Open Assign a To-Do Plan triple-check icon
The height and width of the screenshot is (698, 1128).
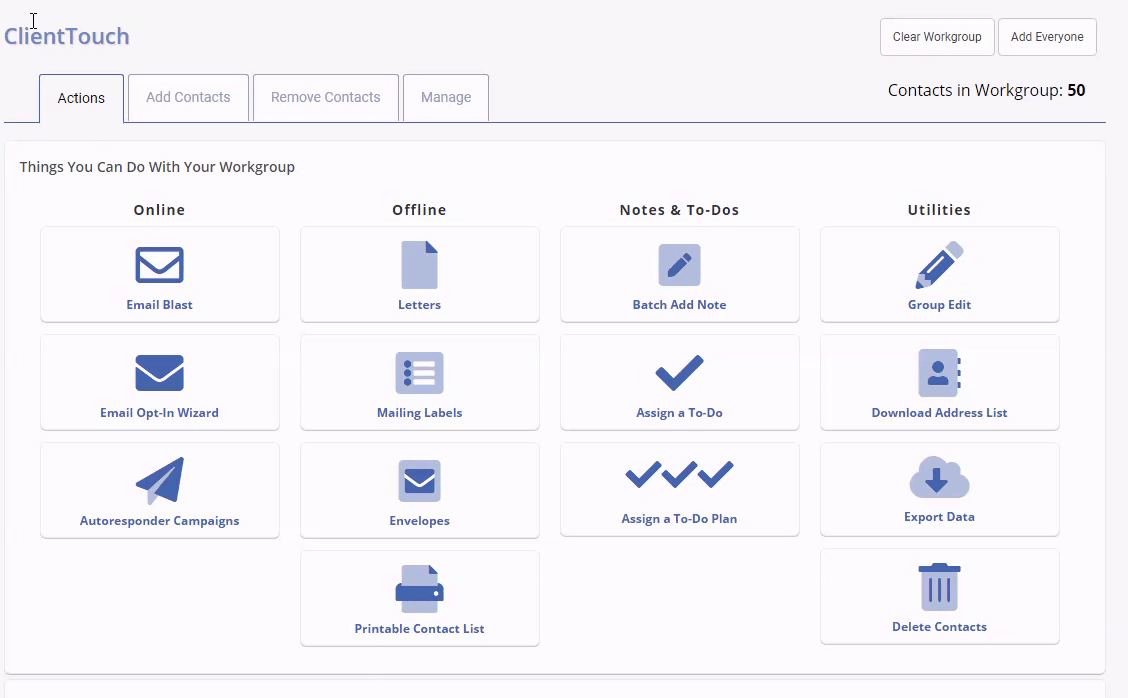pyautogui.click(x=680, y=475)
